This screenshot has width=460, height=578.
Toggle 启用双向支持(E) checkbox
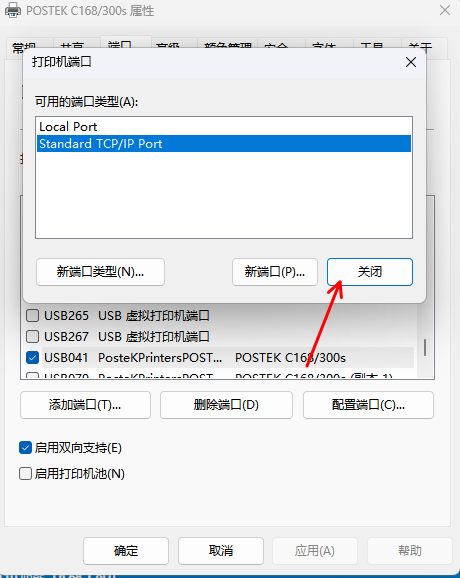[x=25, y=448]
